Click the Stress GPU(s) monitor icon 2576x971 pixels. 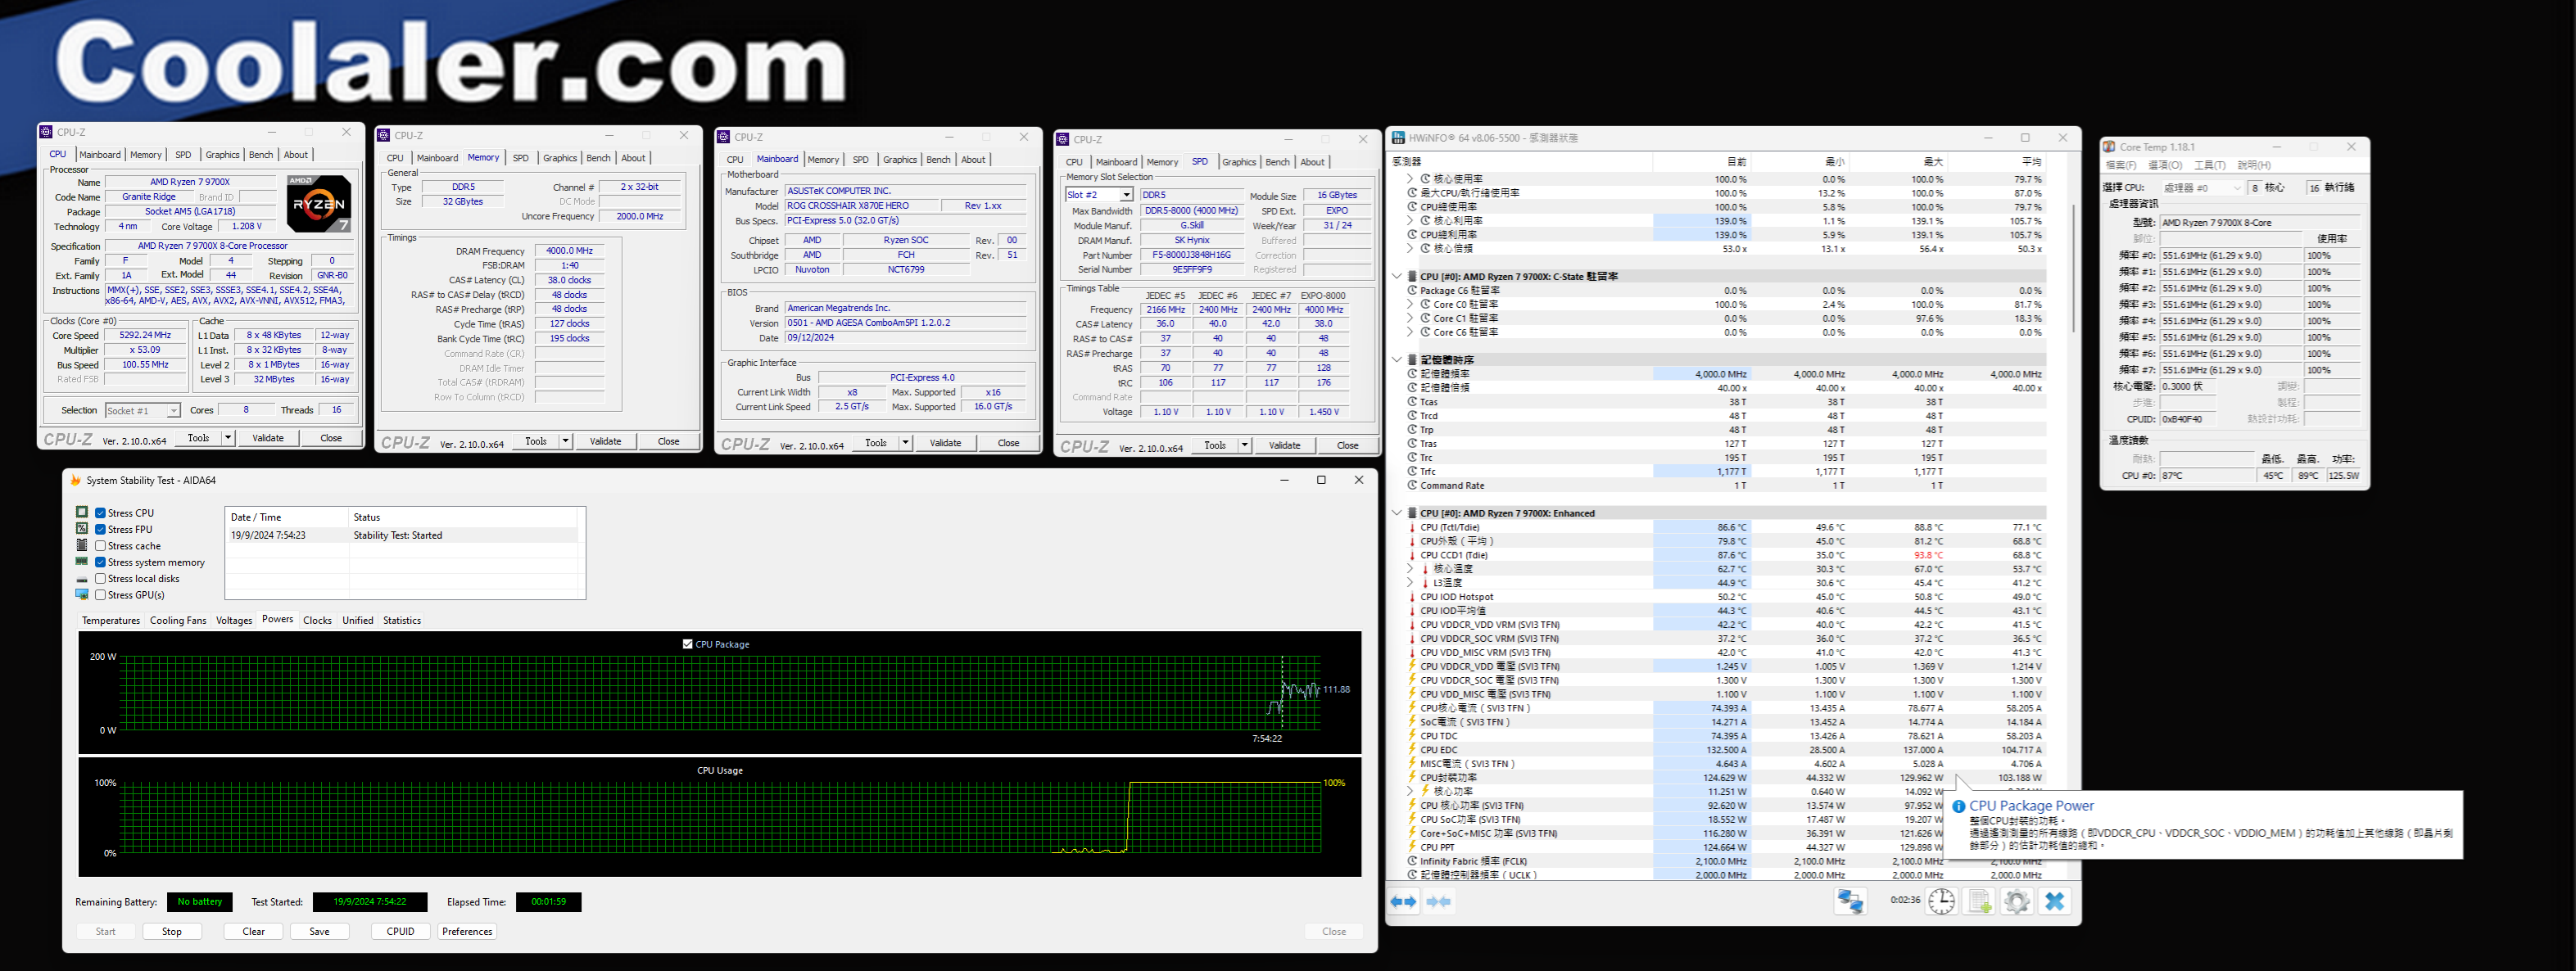82,594
